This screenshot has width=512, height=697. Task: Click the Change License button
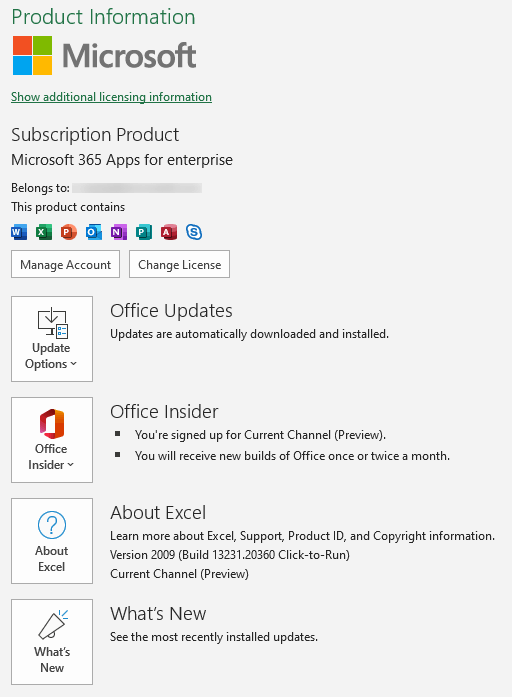pyautogui.click(x=180, y=264)
